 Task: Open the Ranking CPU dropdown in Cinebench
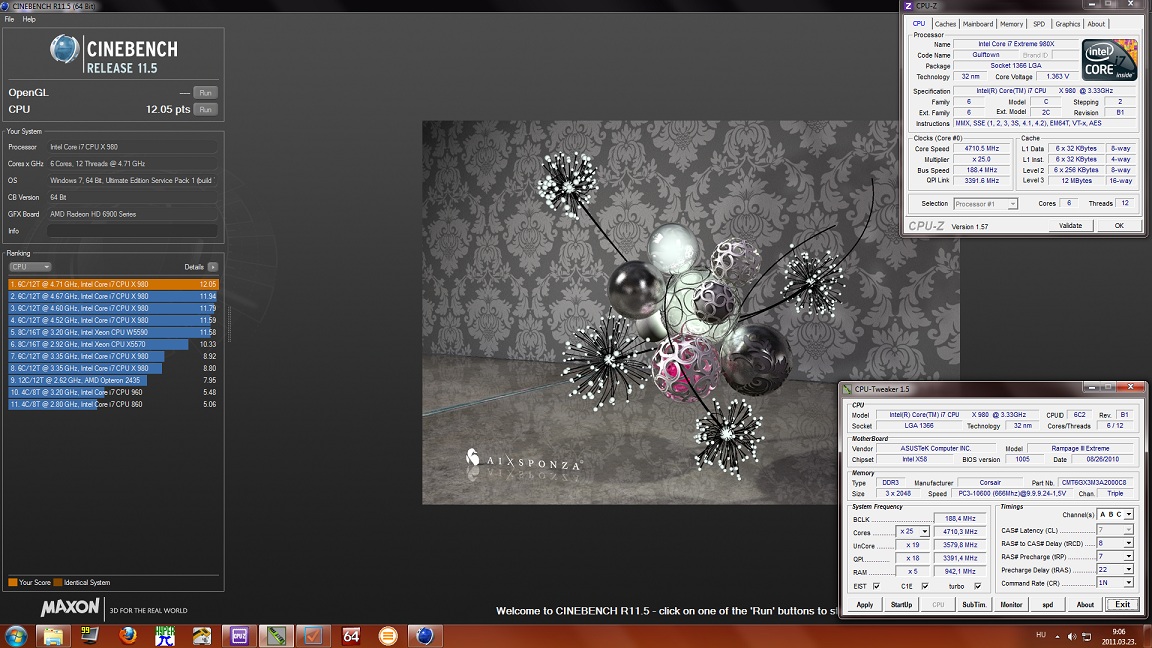(x=29, y=267)
